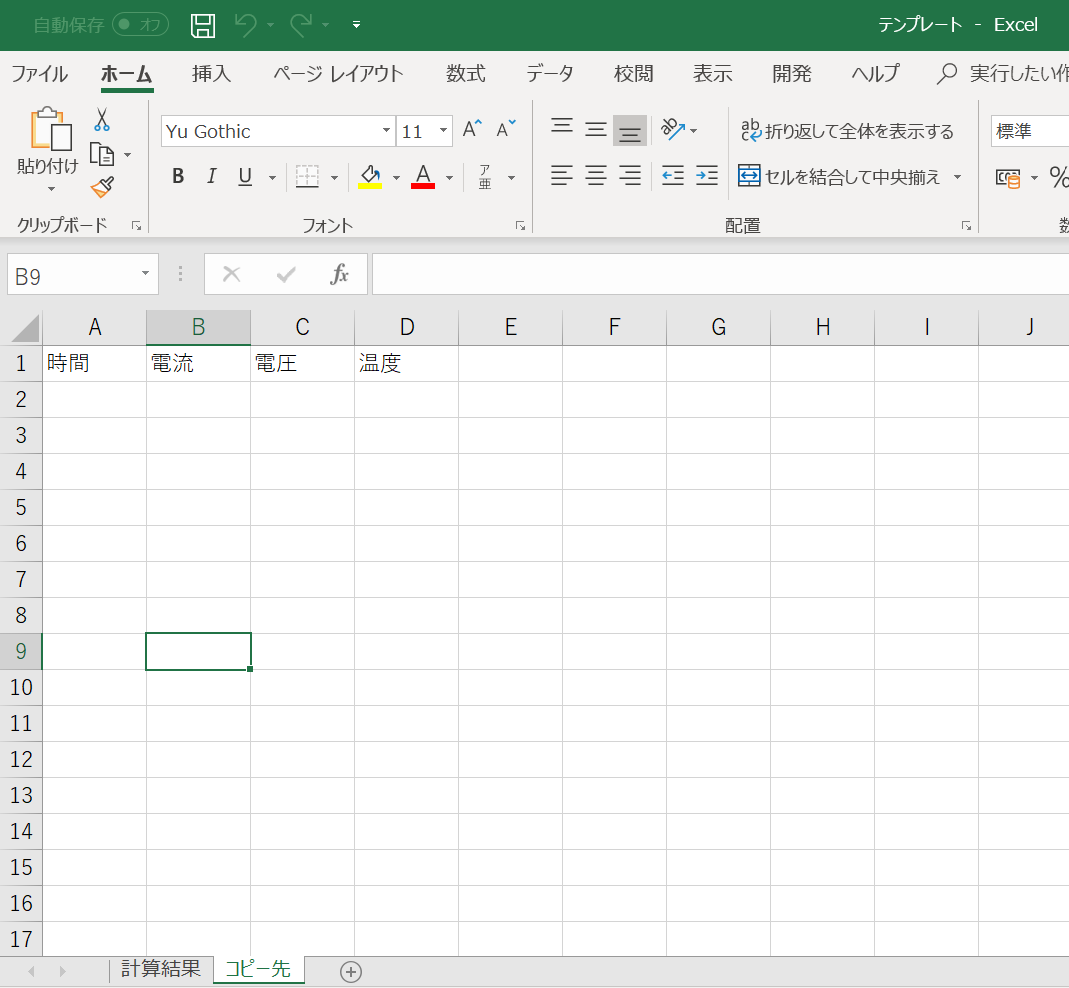Click the phonetic guide (ふりがな) icon
This screenshot has width=1069, height=988.
tap(485, 177)
